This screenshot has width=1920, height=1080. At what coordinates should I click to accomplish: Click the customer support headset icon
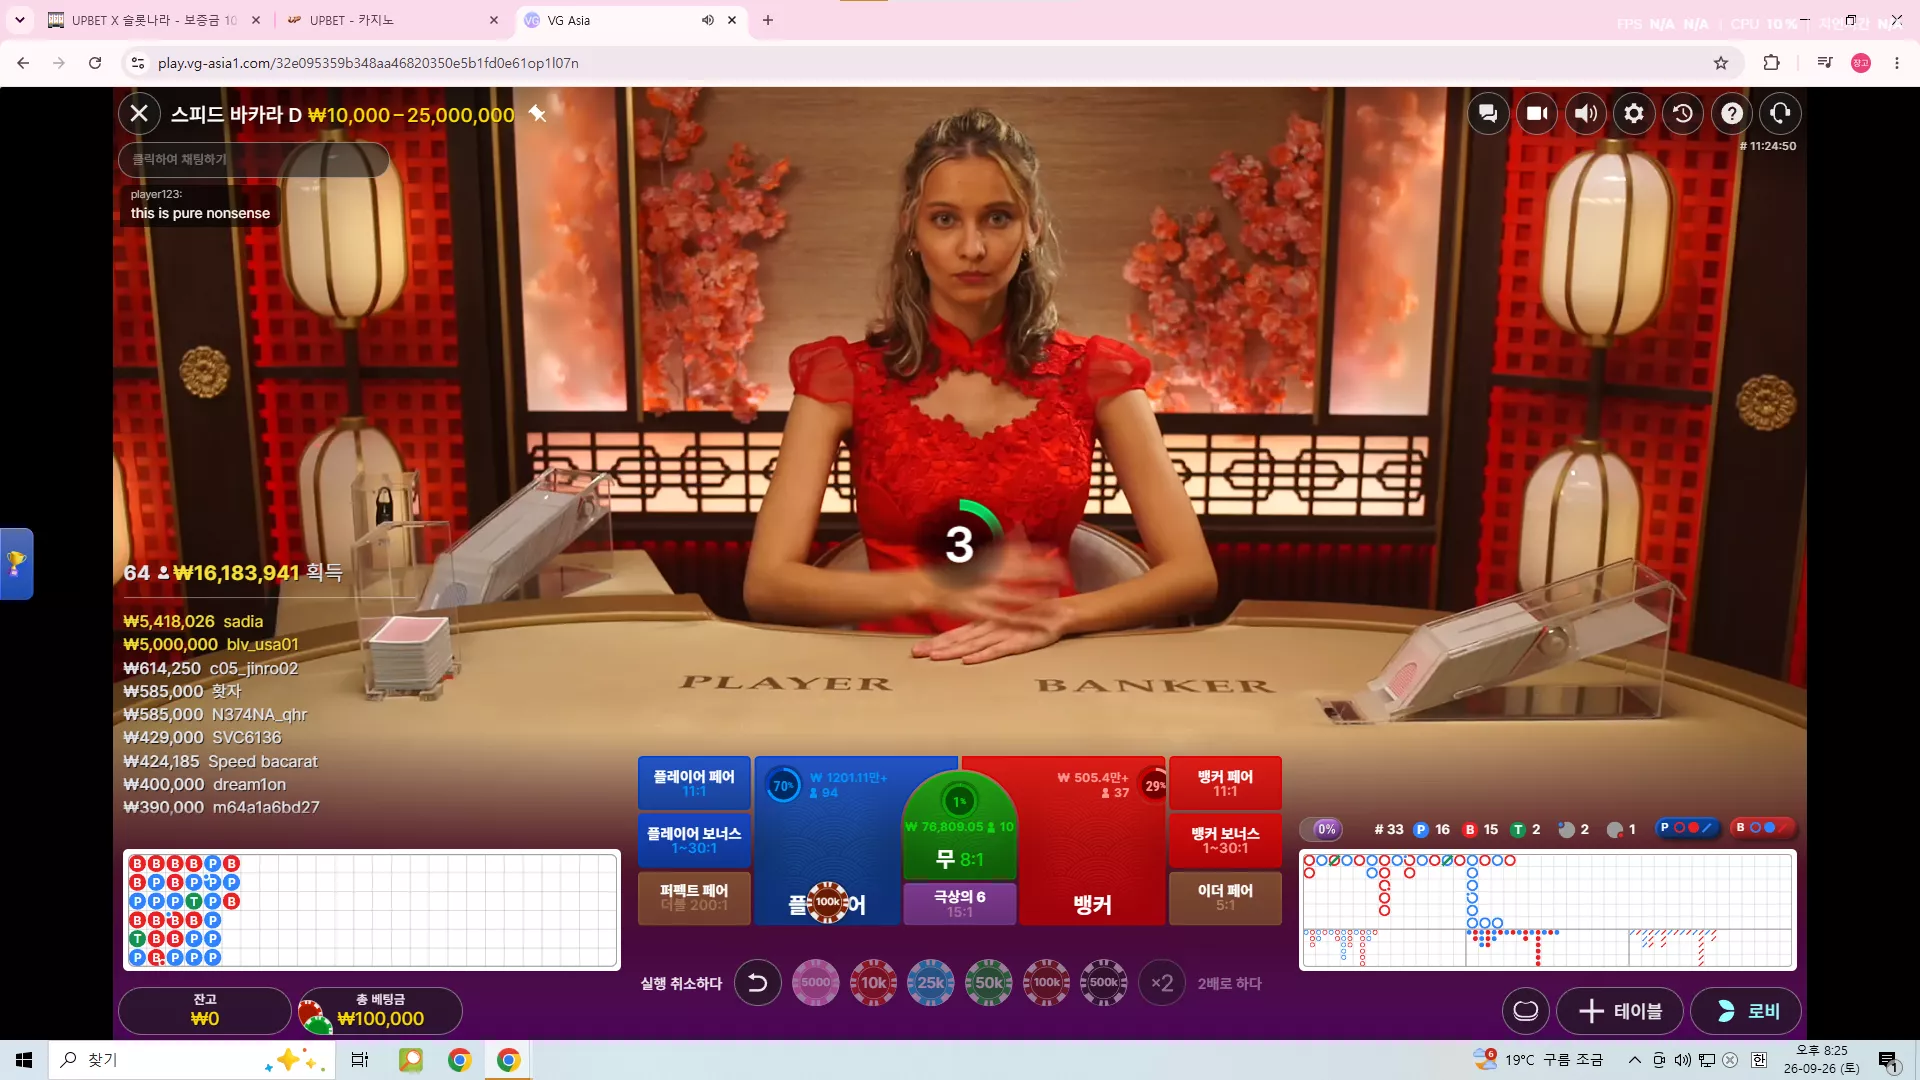coord(1780,114)
